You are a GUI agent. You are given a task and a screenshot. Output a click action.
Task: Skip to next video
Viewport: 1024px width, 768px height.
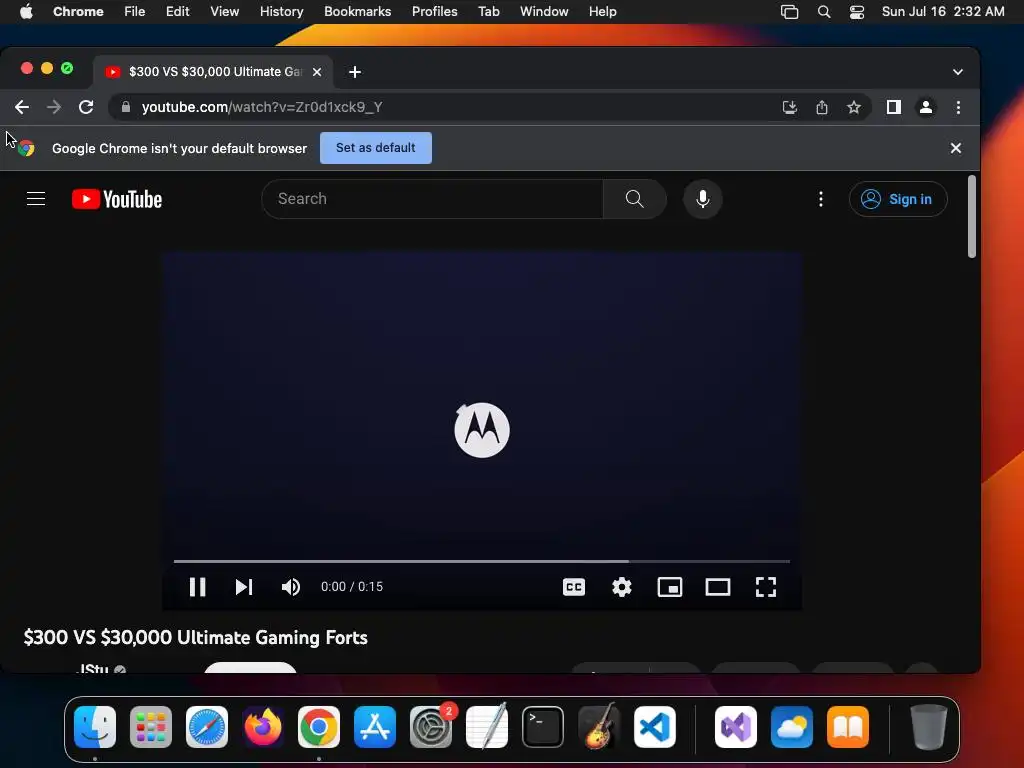(x=244, y=587)
